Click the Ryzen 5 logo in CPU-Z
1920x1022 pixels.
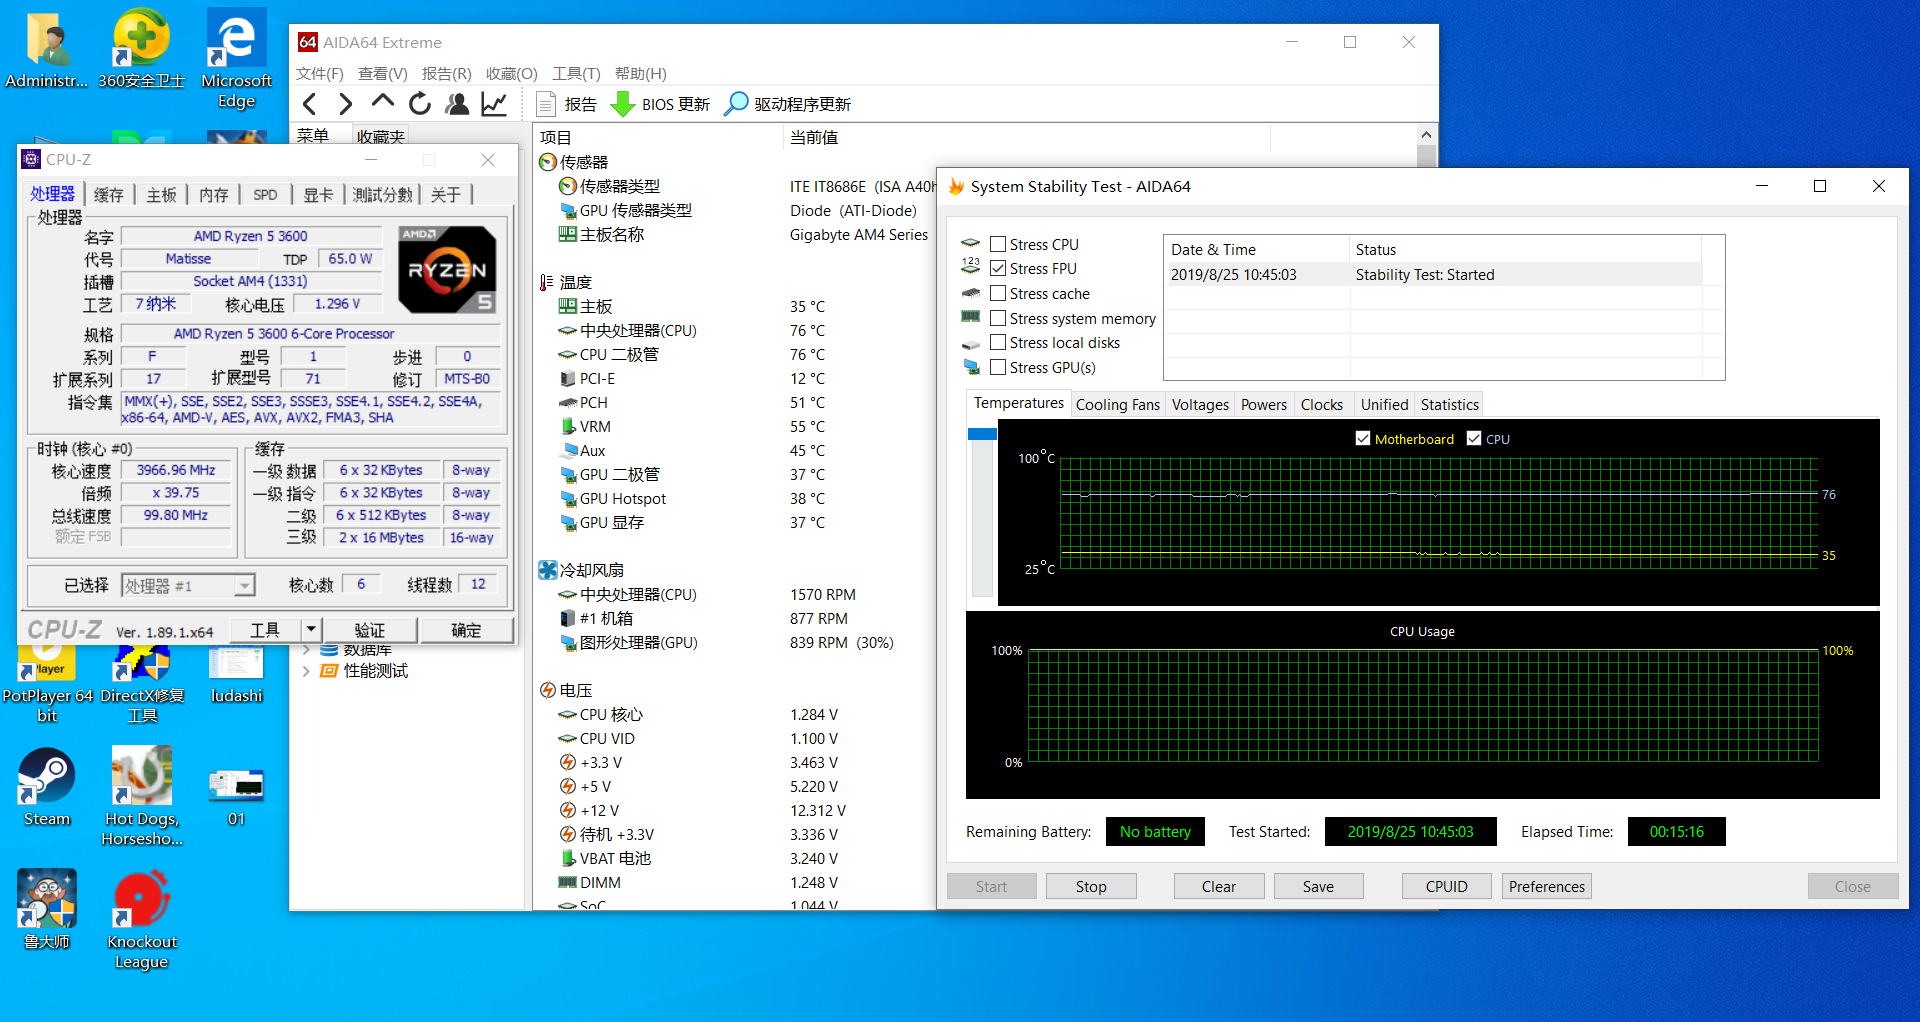point(447,269)
